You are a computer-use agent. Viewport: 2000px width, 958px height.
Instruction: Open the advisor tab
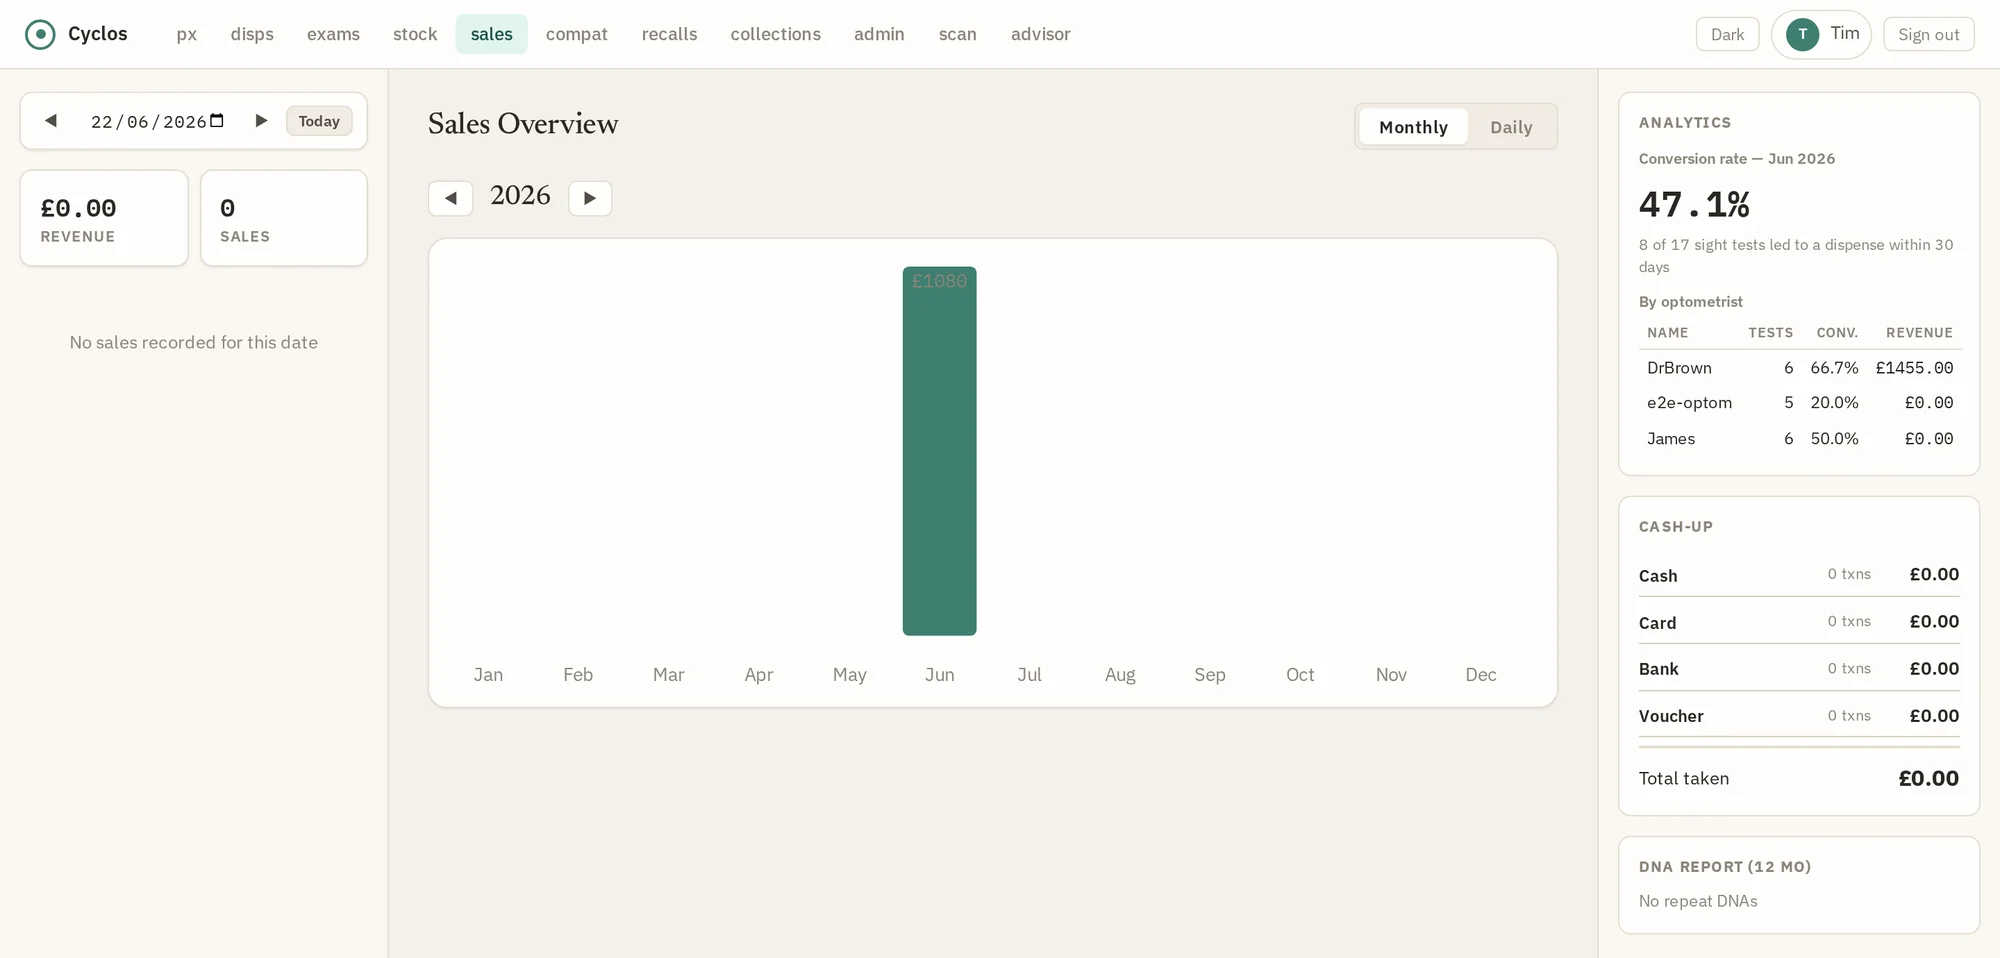tap(1040, 34)
